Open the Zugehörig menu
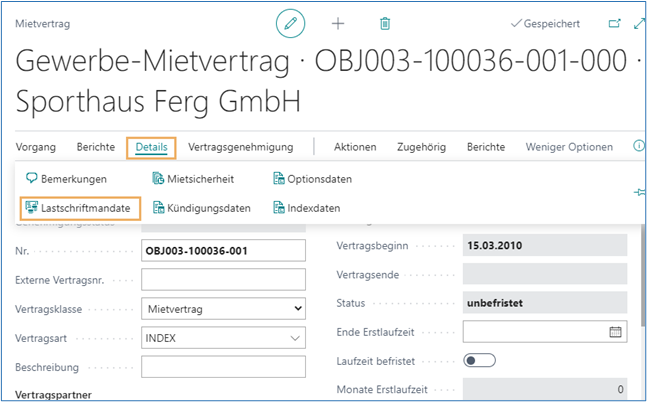 (421, 147)
